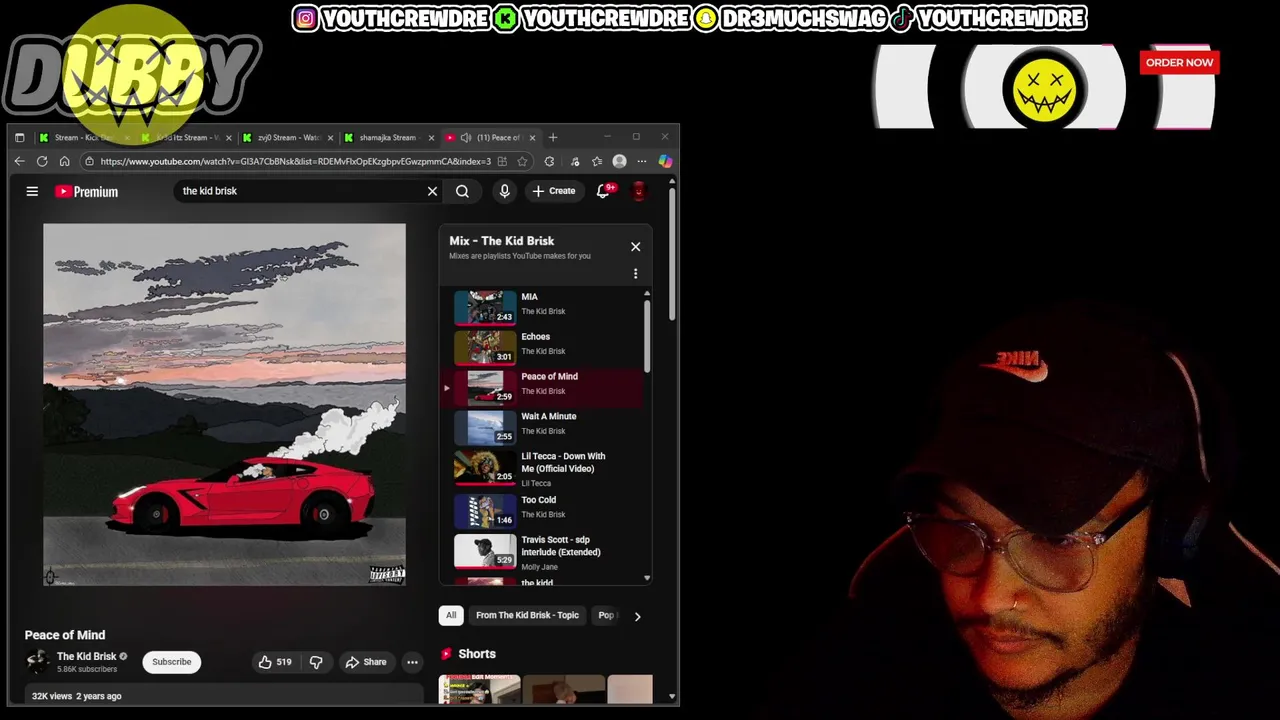This screenshot has width=1280, height=720.
Task: Open a new browser tab
Action: coord(553,137)
